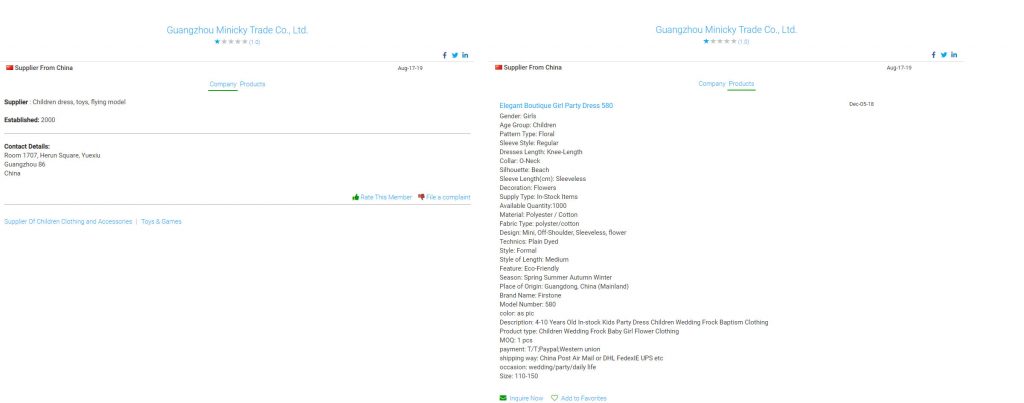Viewport: 1024px width, 403px height.
Task: Click the Facebook icon above the product listing
Action: (x=934, y=55)
